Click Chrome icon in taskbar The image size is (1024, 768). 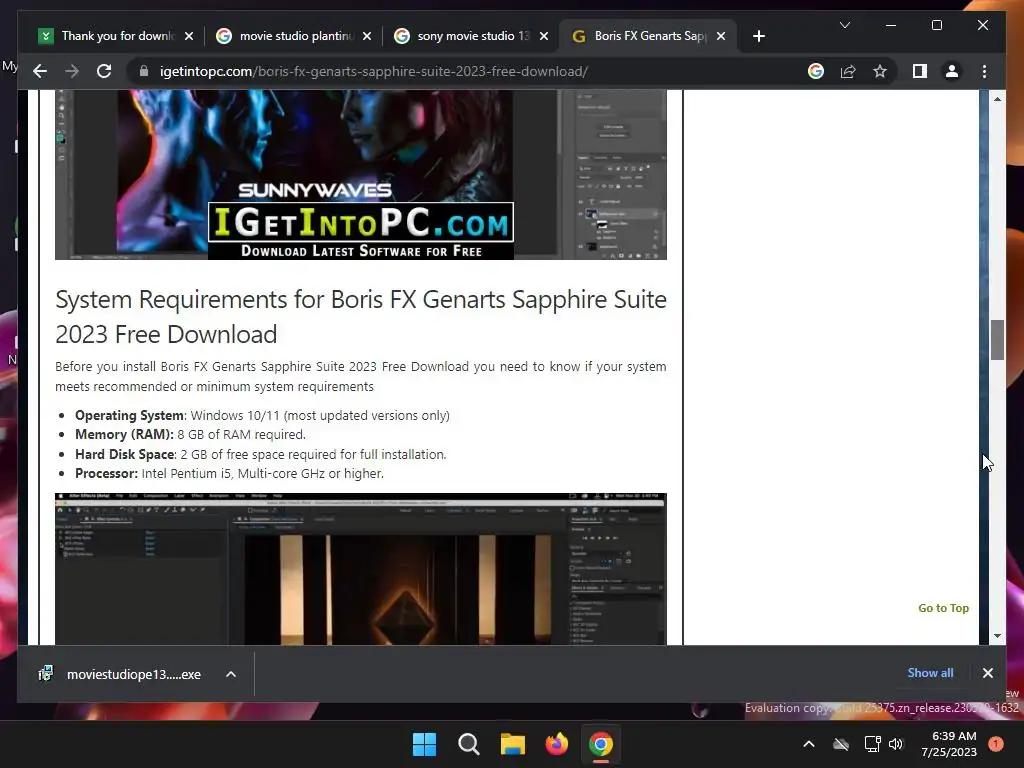click(601, 744)
